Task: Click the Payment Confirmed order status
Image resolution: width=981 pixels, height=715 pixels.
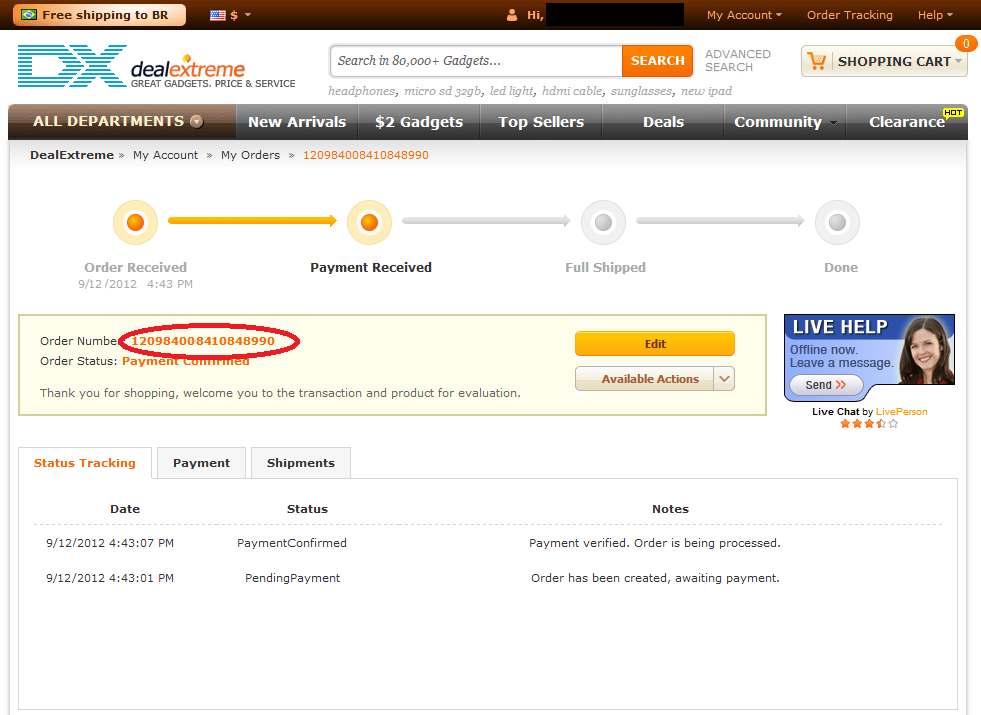Action: [186, 361]
